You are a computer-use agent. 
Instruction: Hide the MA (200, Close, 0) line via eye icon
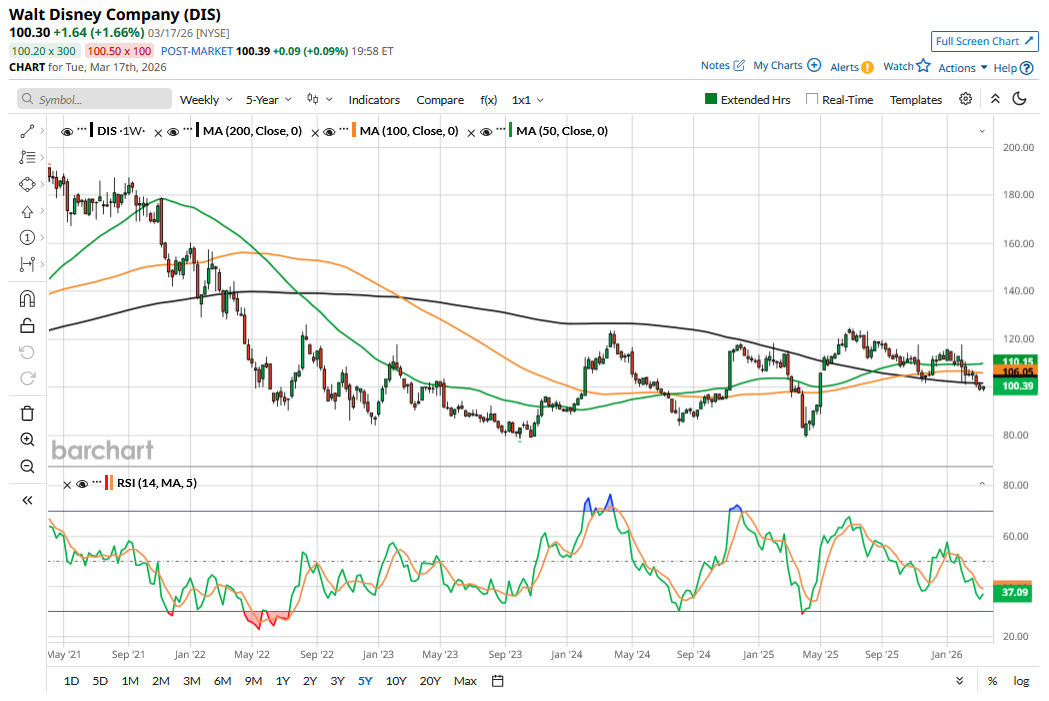172,131
